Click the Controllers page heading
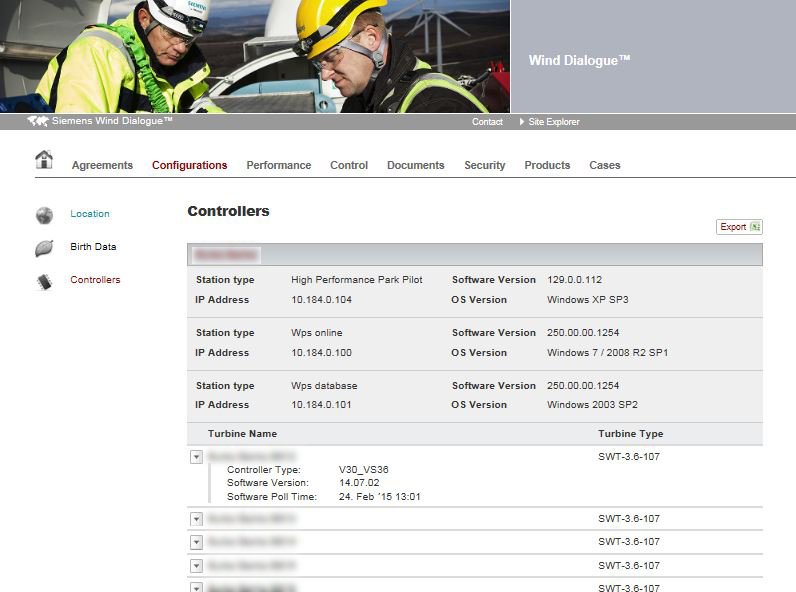Viewport: 796px width, 592px height. 228,211
